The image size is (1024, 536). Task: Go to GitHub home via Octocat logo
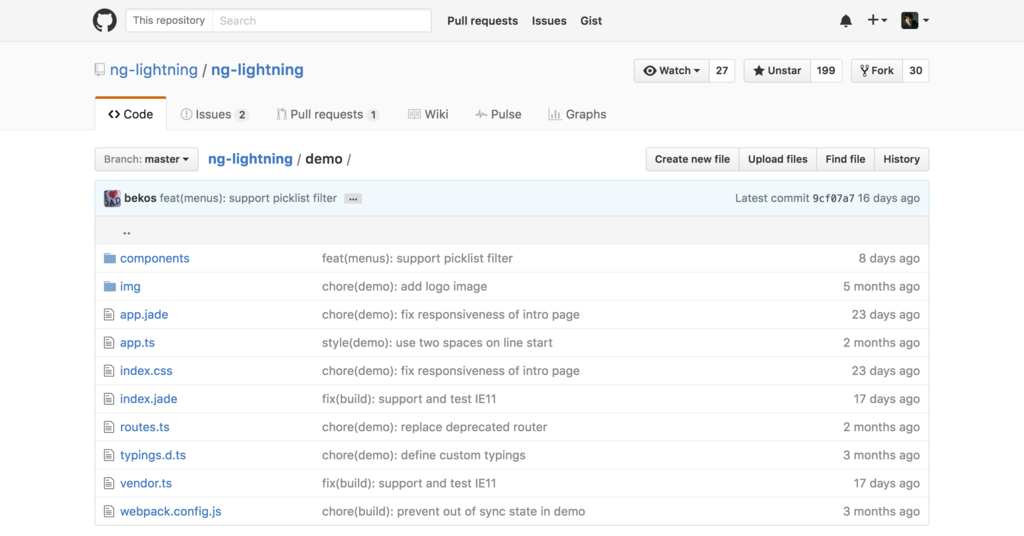tap(104, 20)
